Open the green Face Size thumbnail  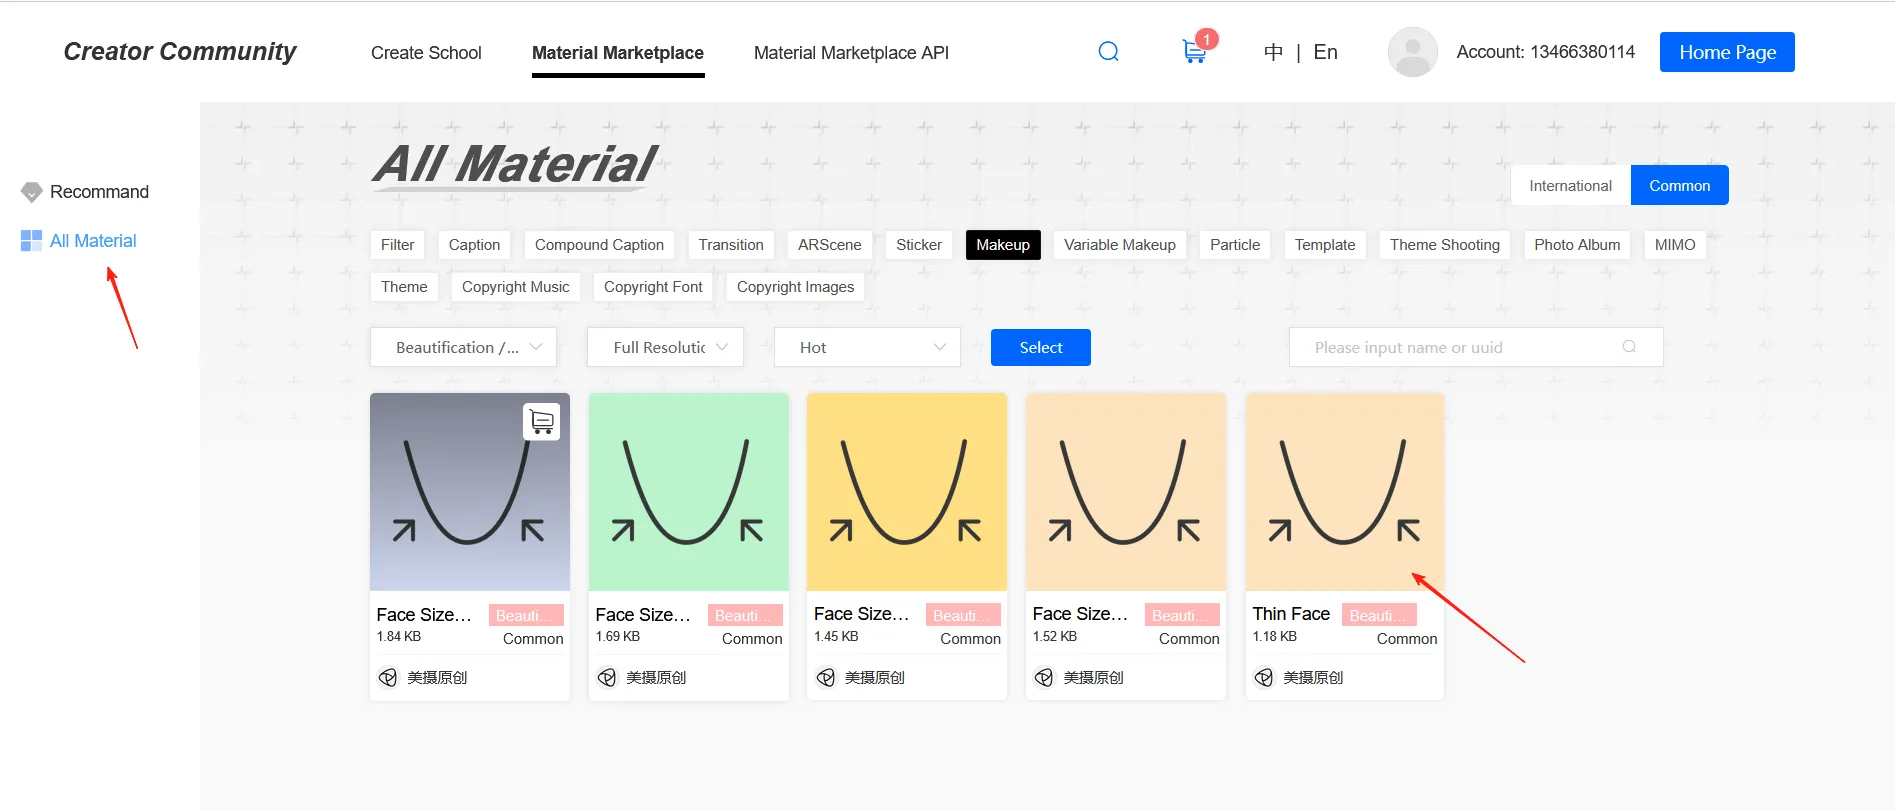coord(688,492)
